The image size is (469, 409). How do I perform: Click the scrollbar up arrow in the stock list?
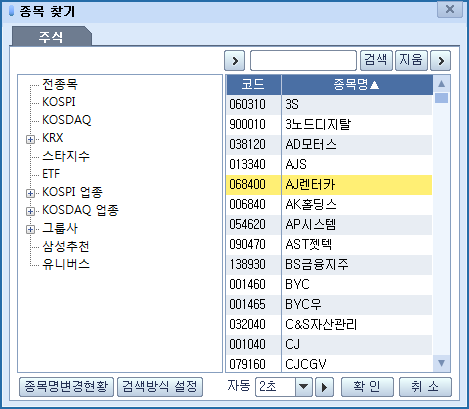tap(441, 84)
